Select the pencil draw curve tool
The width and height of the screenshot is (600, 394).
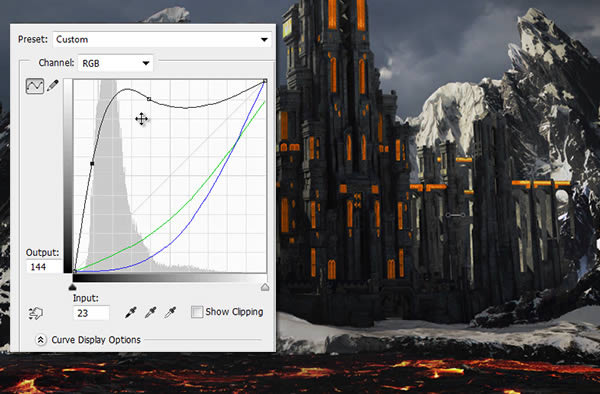(x=52, y=86)
